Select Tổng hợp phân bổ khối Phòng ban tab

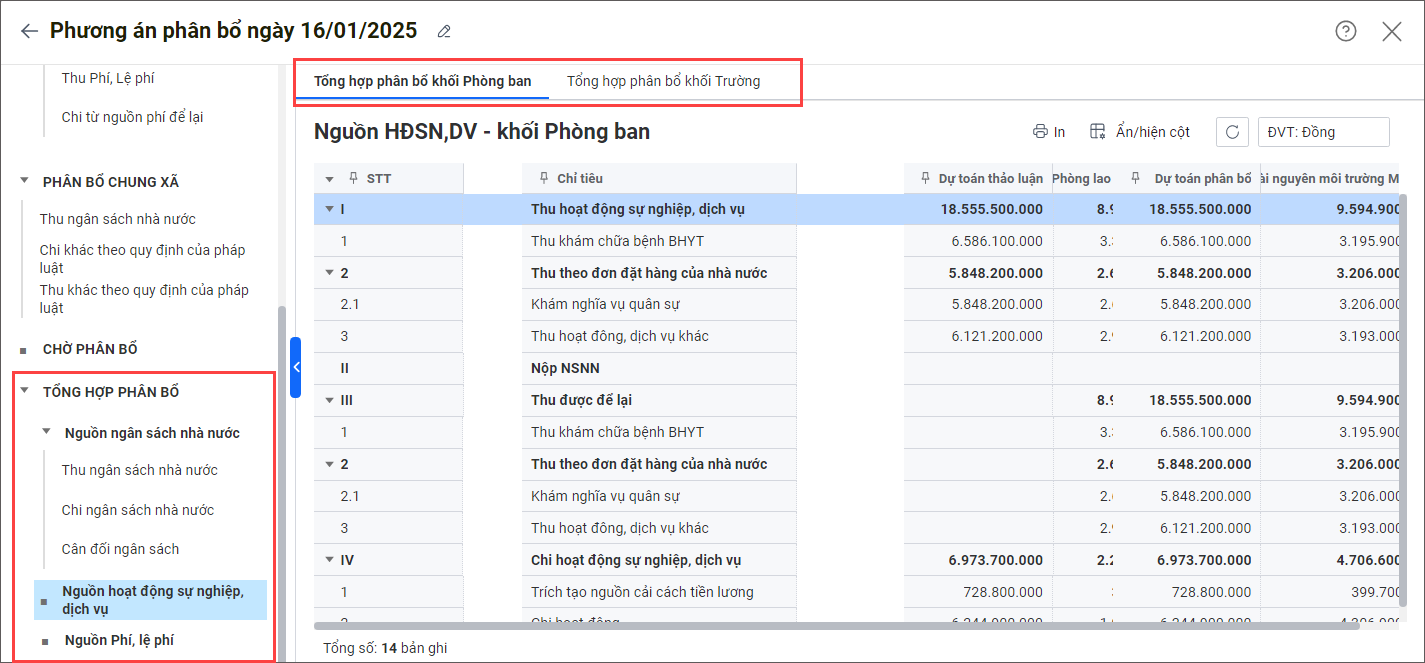422,81
